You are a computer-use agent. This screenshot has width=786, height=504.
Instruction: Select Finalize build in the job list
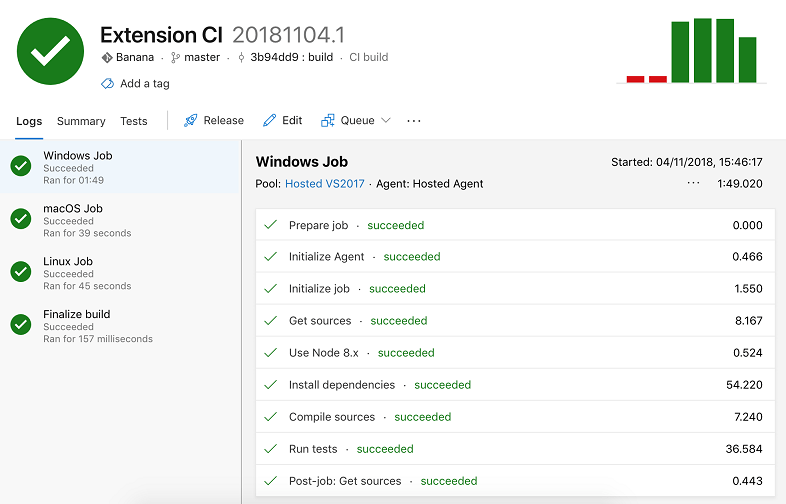pos(77,314)
